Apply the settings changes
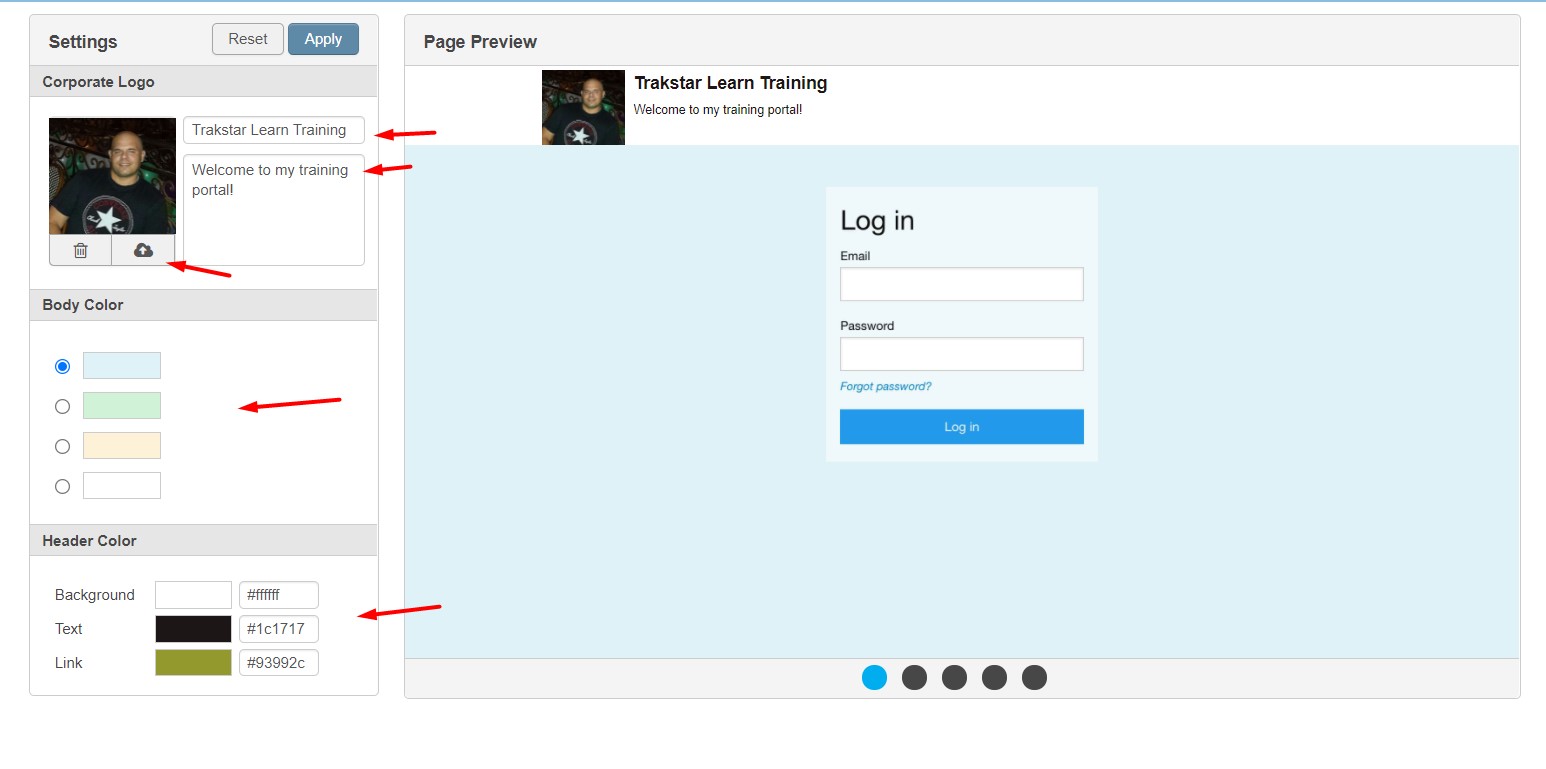This screenshot has height=769, width=1546. [x=323, y=39]
